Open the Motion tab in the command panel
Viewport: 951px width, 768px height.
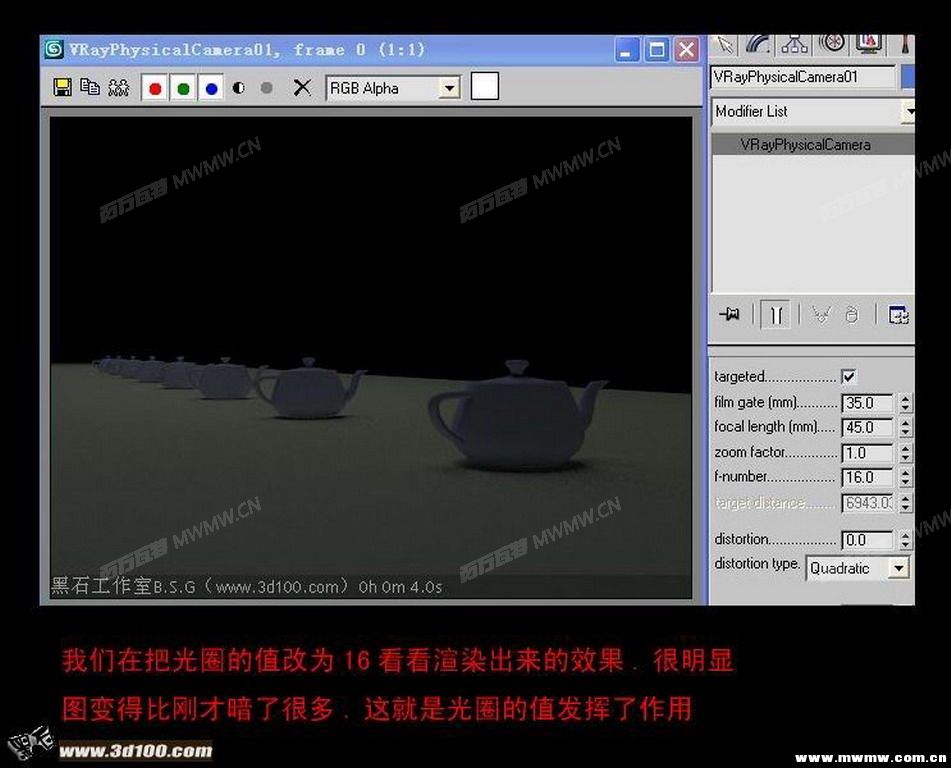(x=832, y=44)
